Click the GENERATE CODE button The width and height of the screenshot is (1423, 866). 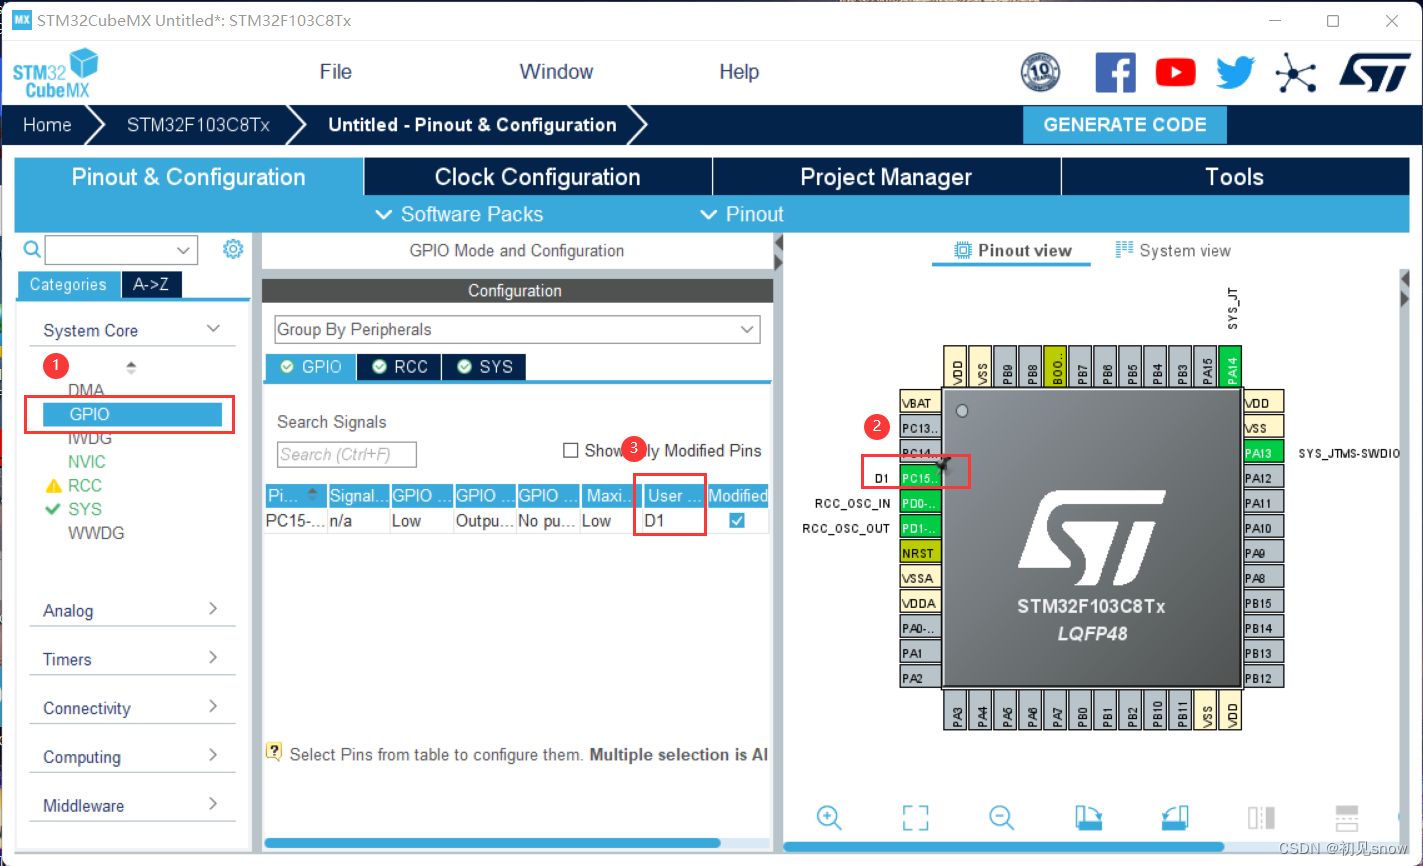pos(1125,125)
